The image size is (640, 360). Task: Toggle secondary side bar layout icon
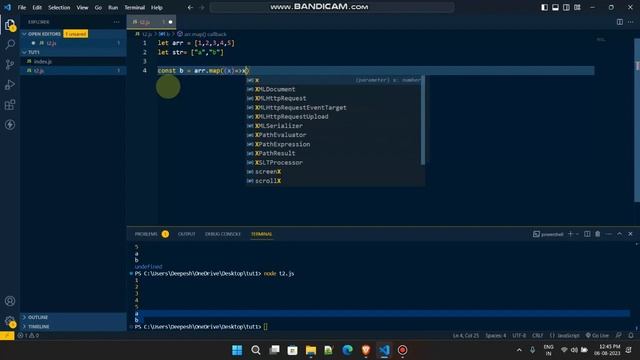567,7
